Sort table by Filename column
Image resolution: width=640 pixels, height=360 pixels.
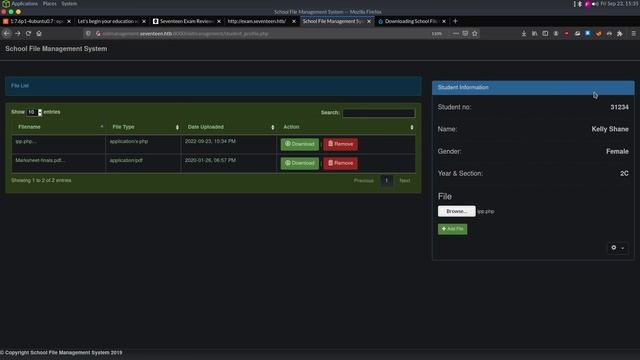(x=59, y=127)
